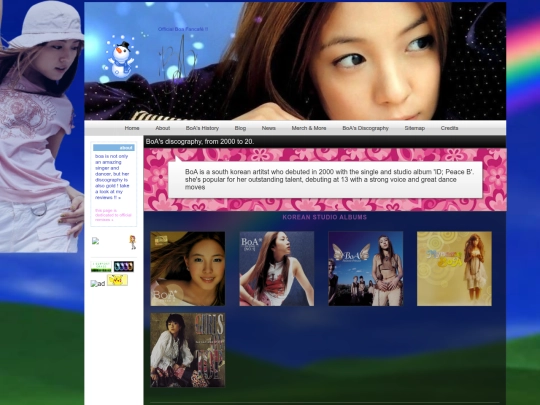540x405 pixels.
Task: Go to the About menu item
Action: click(163, 128)
